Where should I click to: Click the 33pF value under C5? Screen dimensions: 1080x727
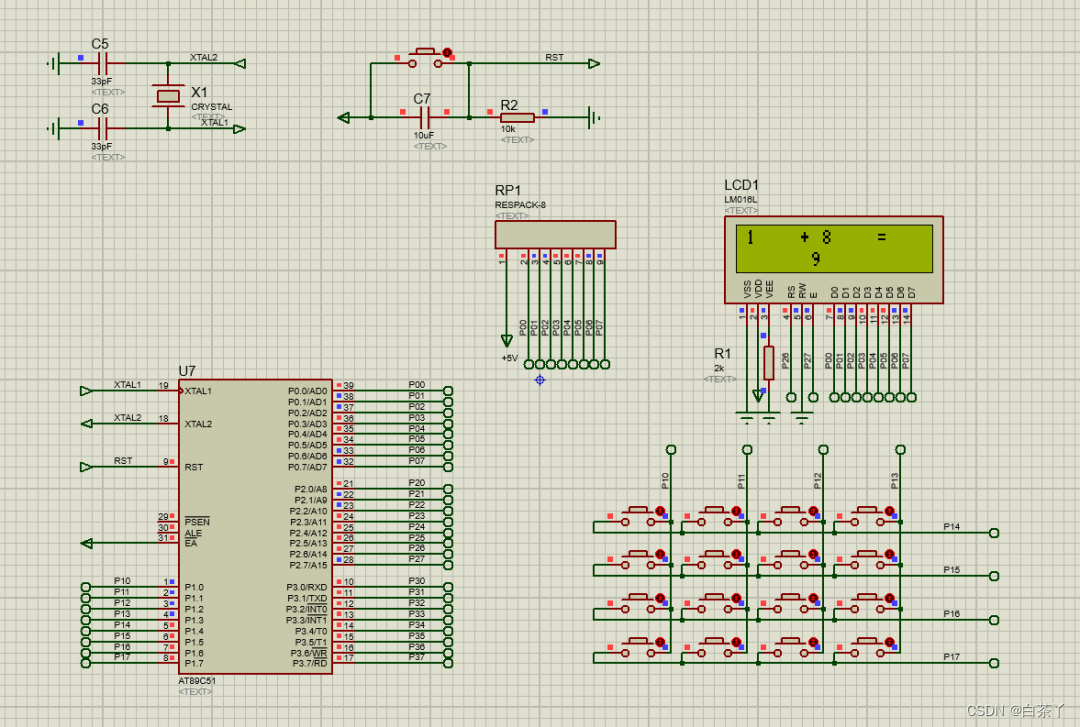pos(101,81)
